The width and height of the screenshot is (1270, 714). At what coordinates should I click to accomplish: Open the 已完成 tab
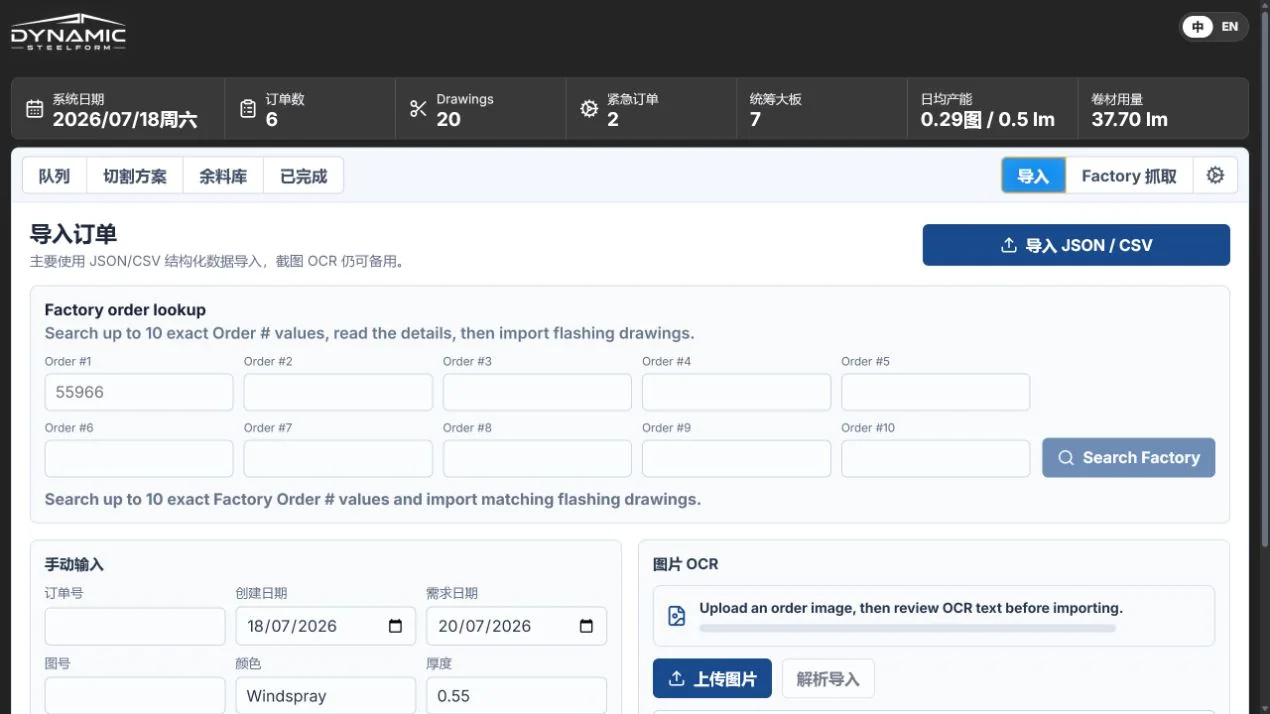[303, 176]
